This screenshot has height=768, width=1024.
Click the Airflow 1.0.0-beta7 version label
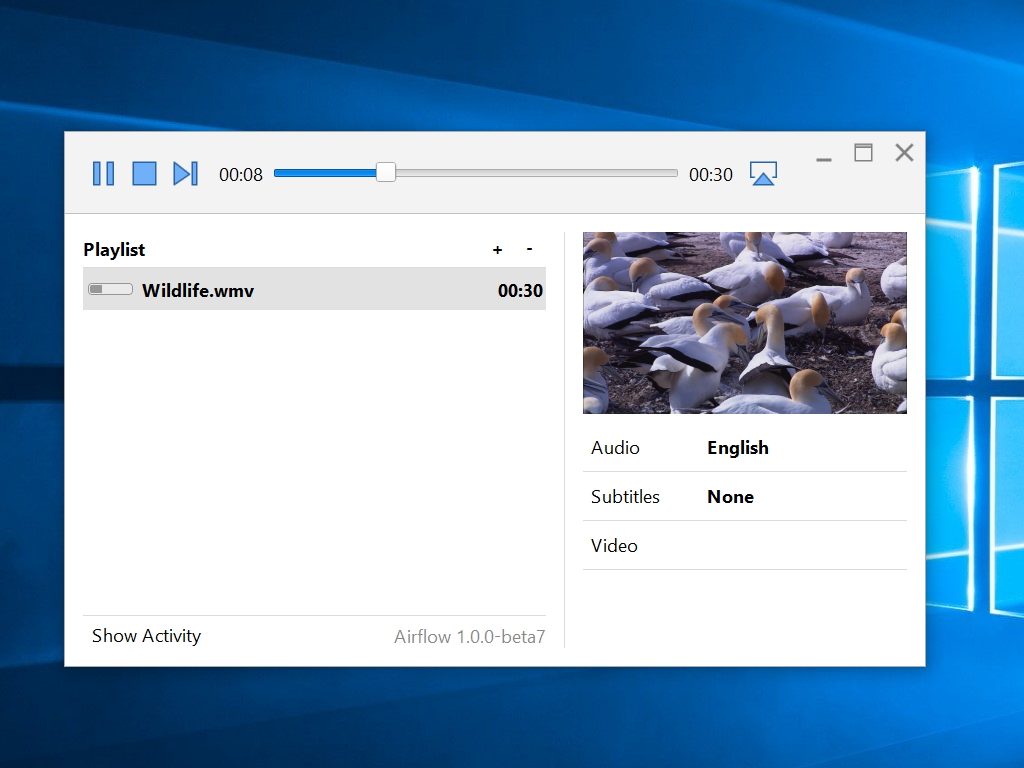470,636
